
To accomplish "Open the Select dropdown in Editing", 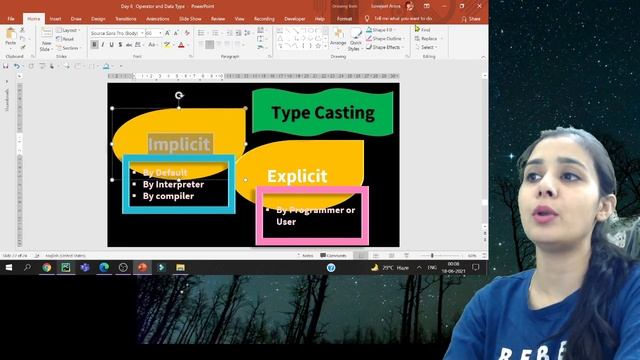I will 426,47.
